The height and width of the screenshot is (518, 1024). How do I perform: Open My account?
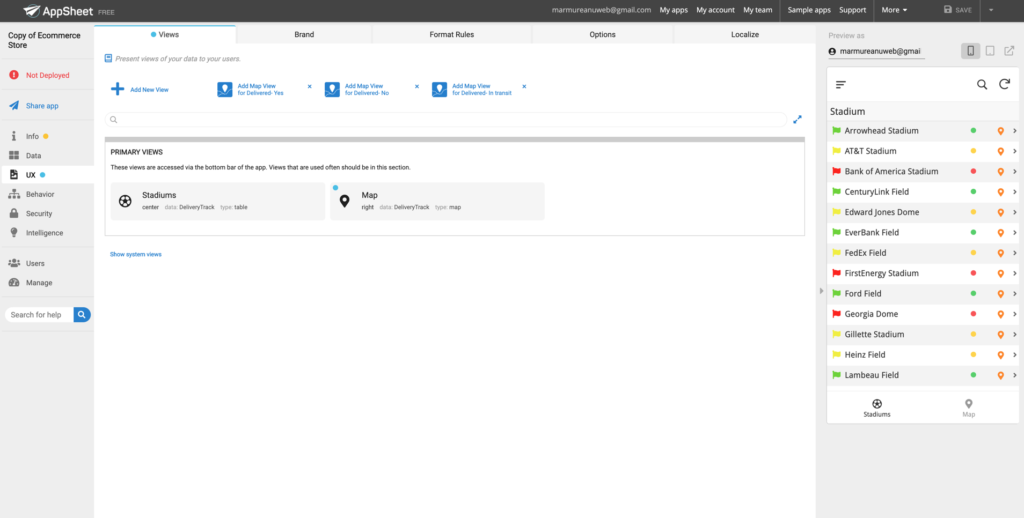(715, 10)
